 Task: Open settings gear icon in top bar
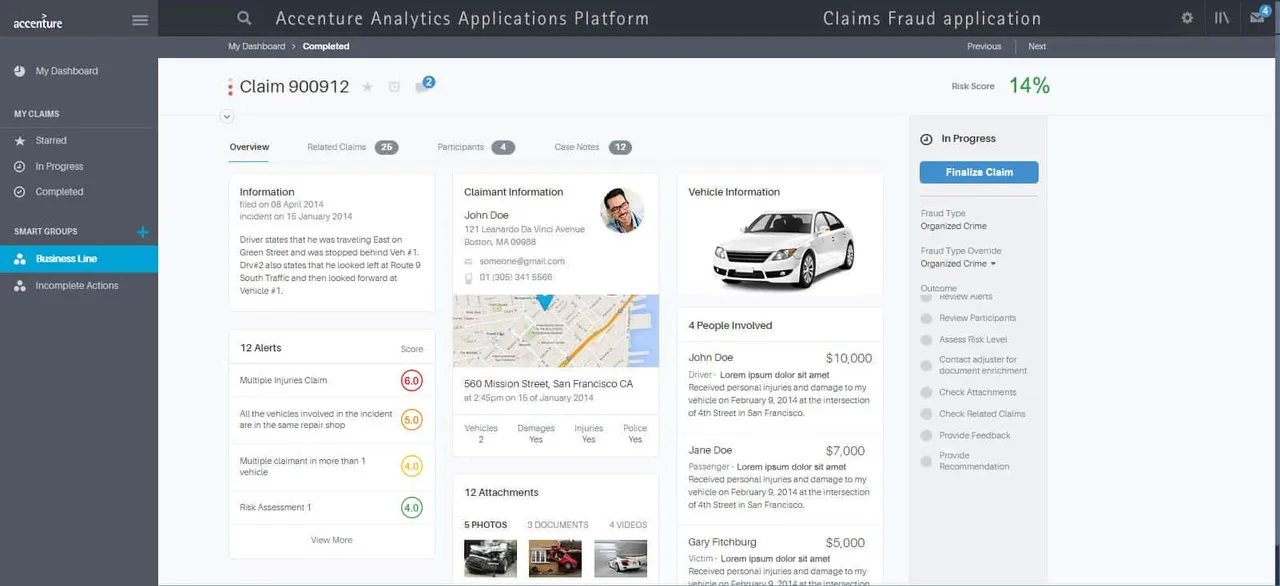(1187, 18)
